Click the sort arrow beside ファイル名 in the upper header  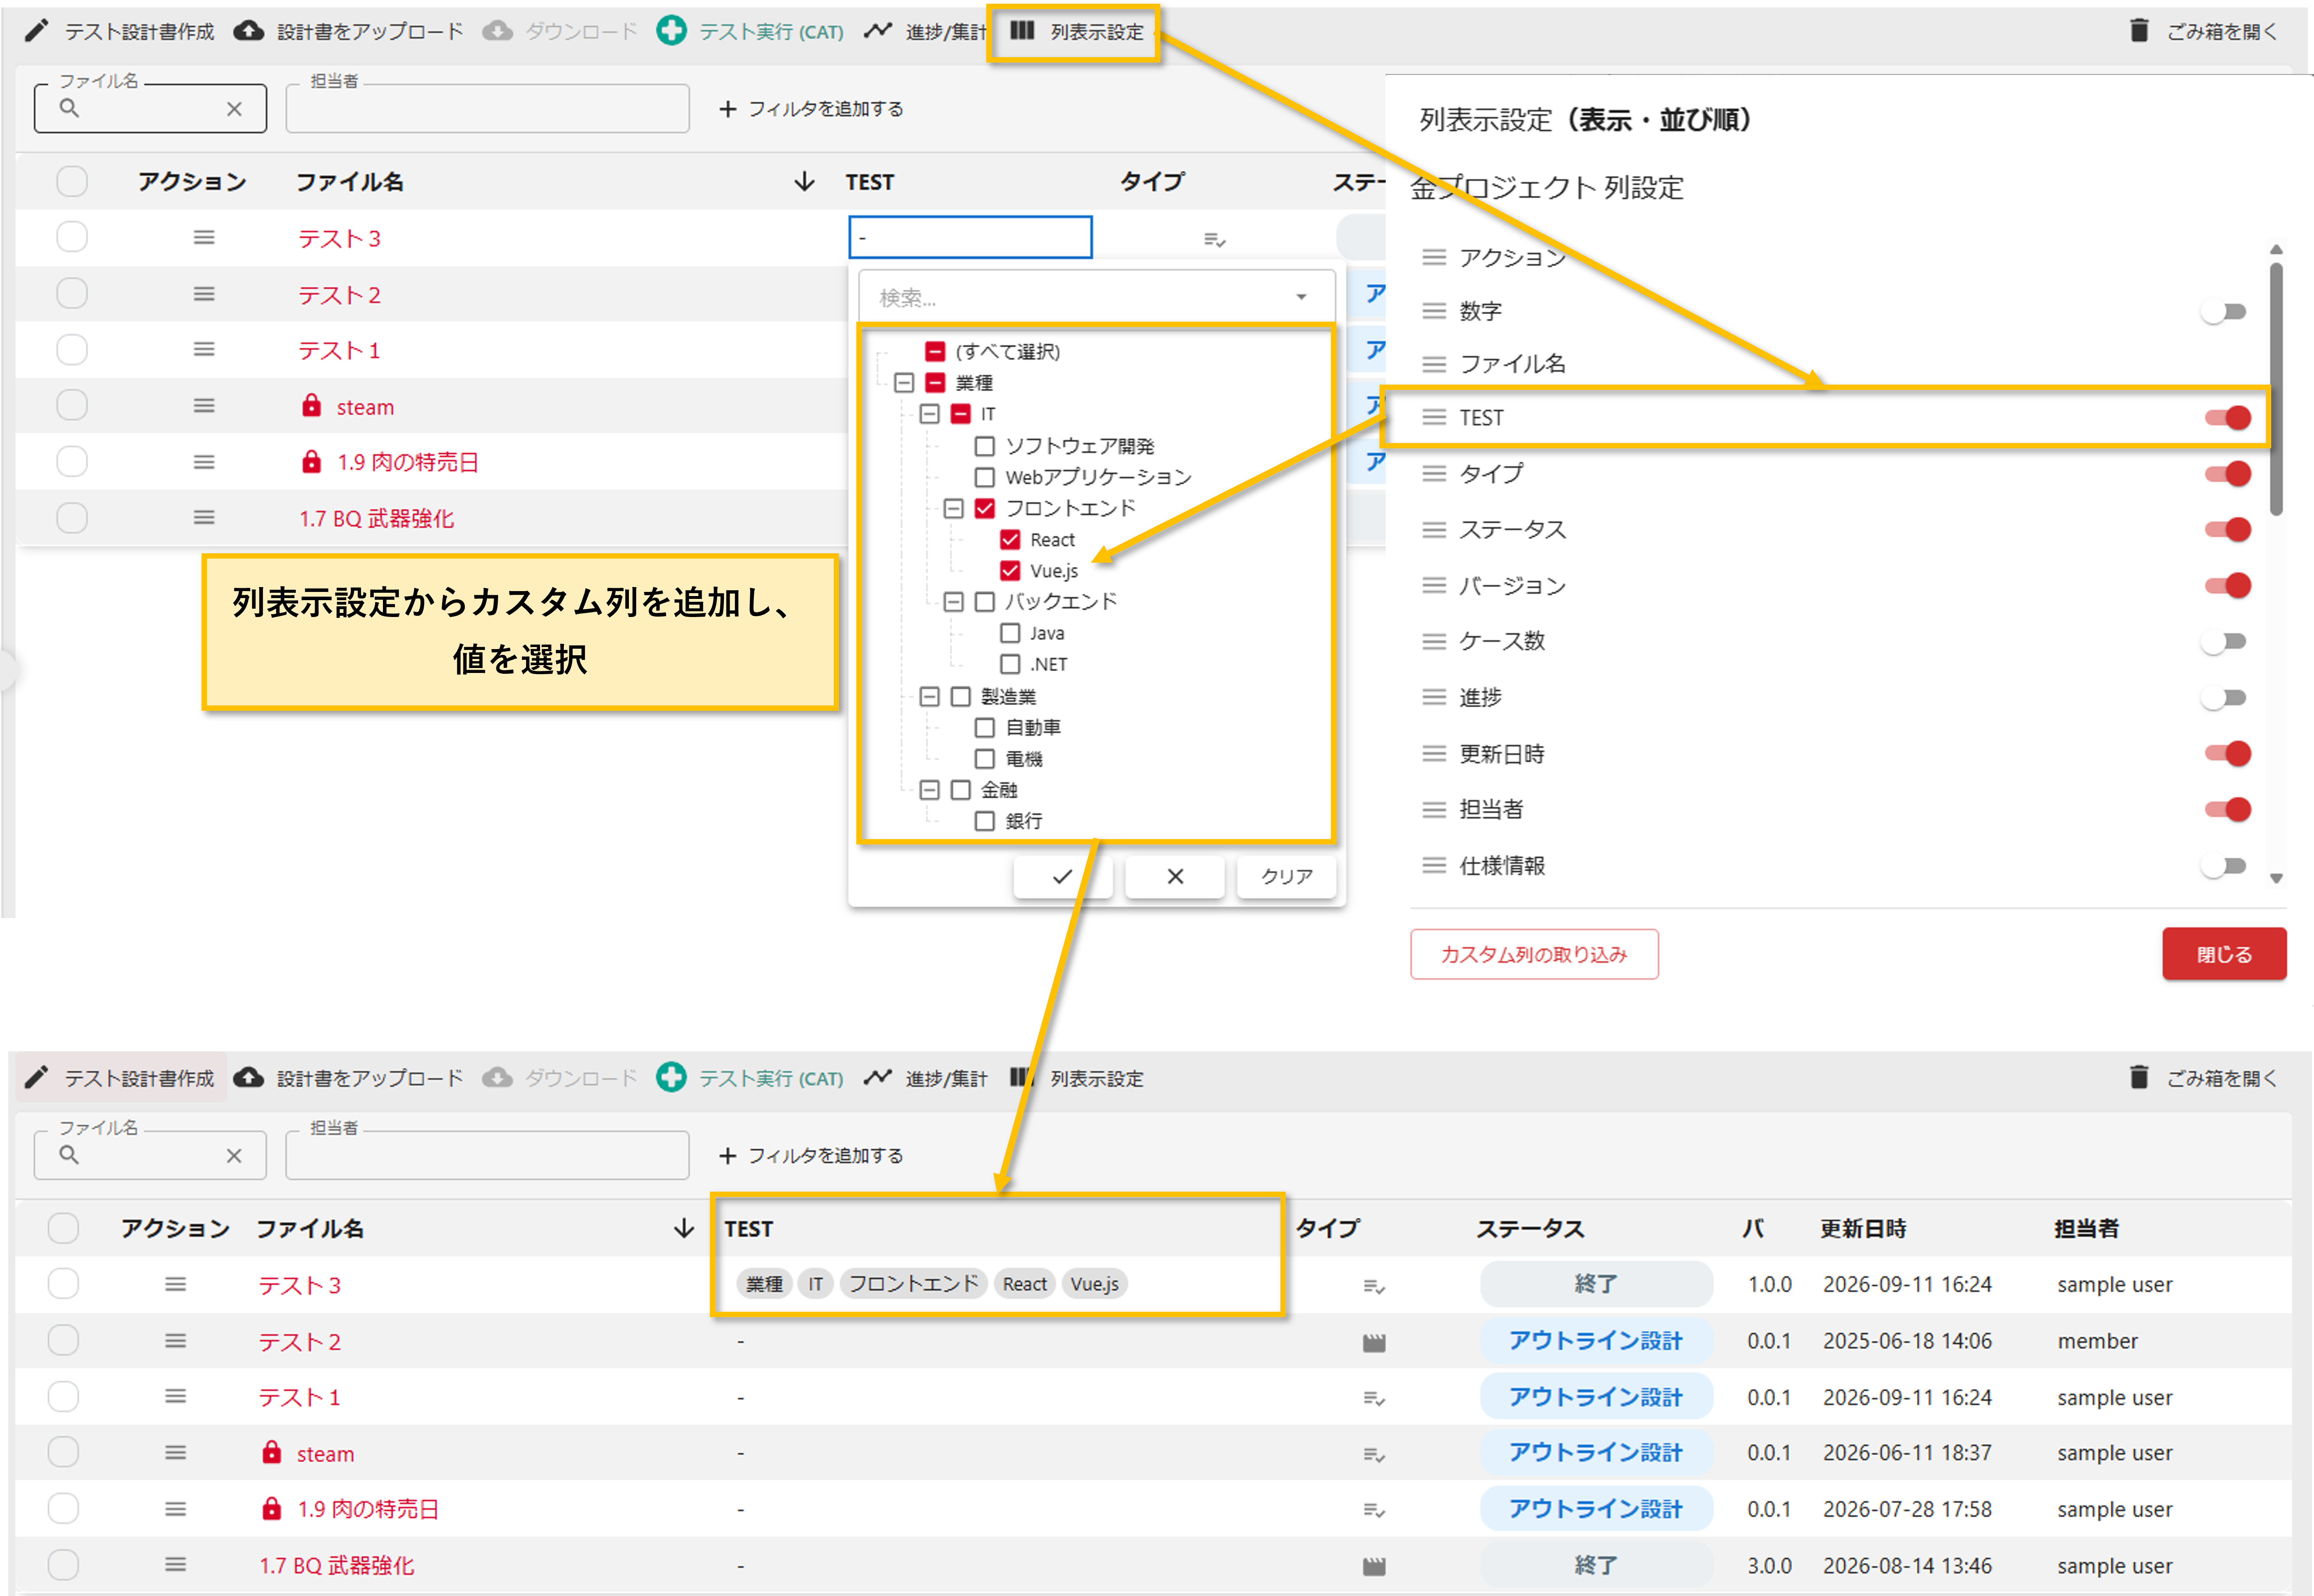804,182
